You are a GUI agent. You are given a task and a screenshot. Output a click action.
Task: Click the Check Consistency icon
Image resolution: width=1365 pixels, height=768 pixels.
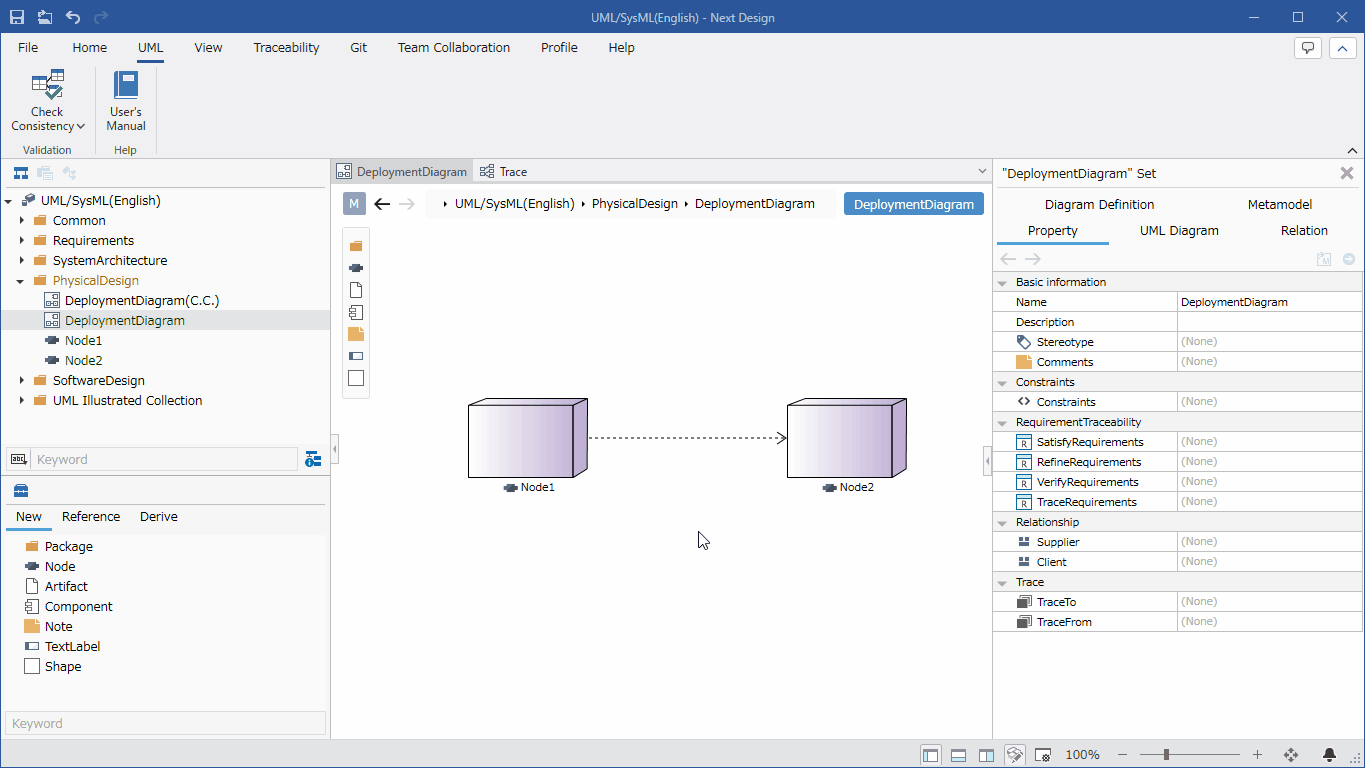pyautogui.click(x=47, y=84)
